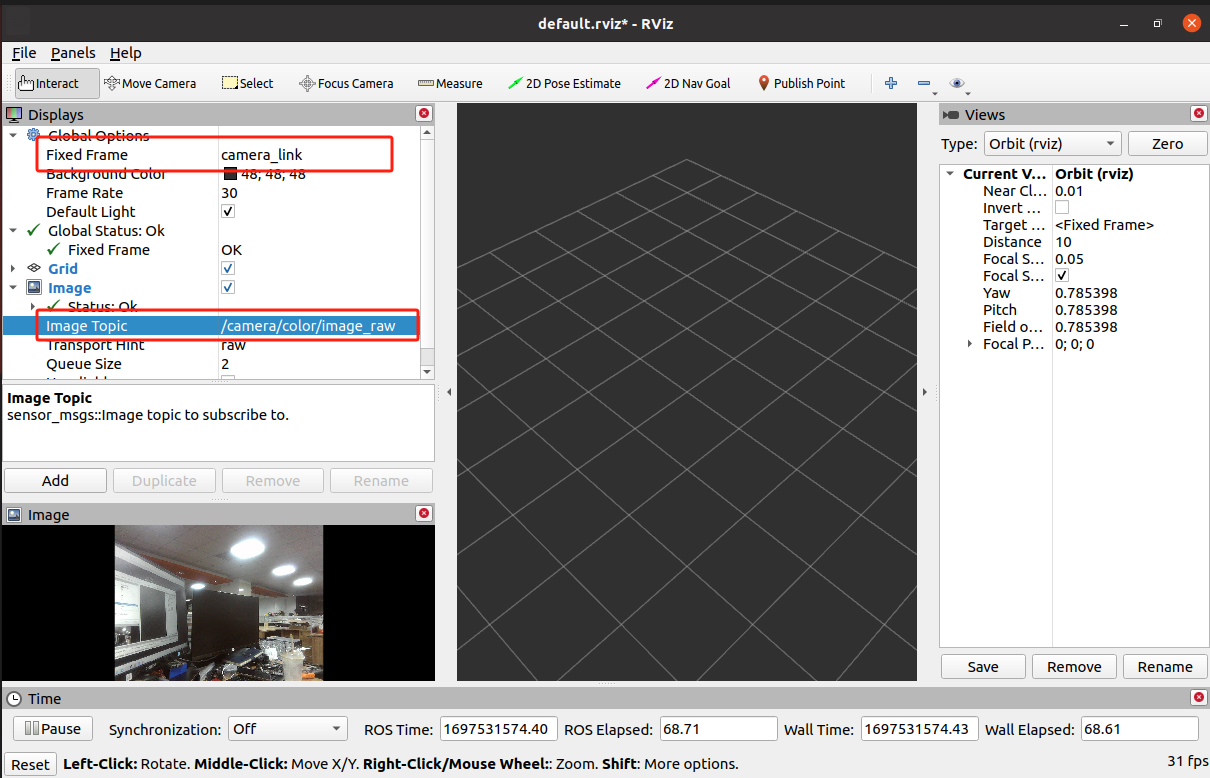The width and height of the screenshot is (1210, 778).
Task: Toggle the Default Light checkbox
Action: [228, 211]
